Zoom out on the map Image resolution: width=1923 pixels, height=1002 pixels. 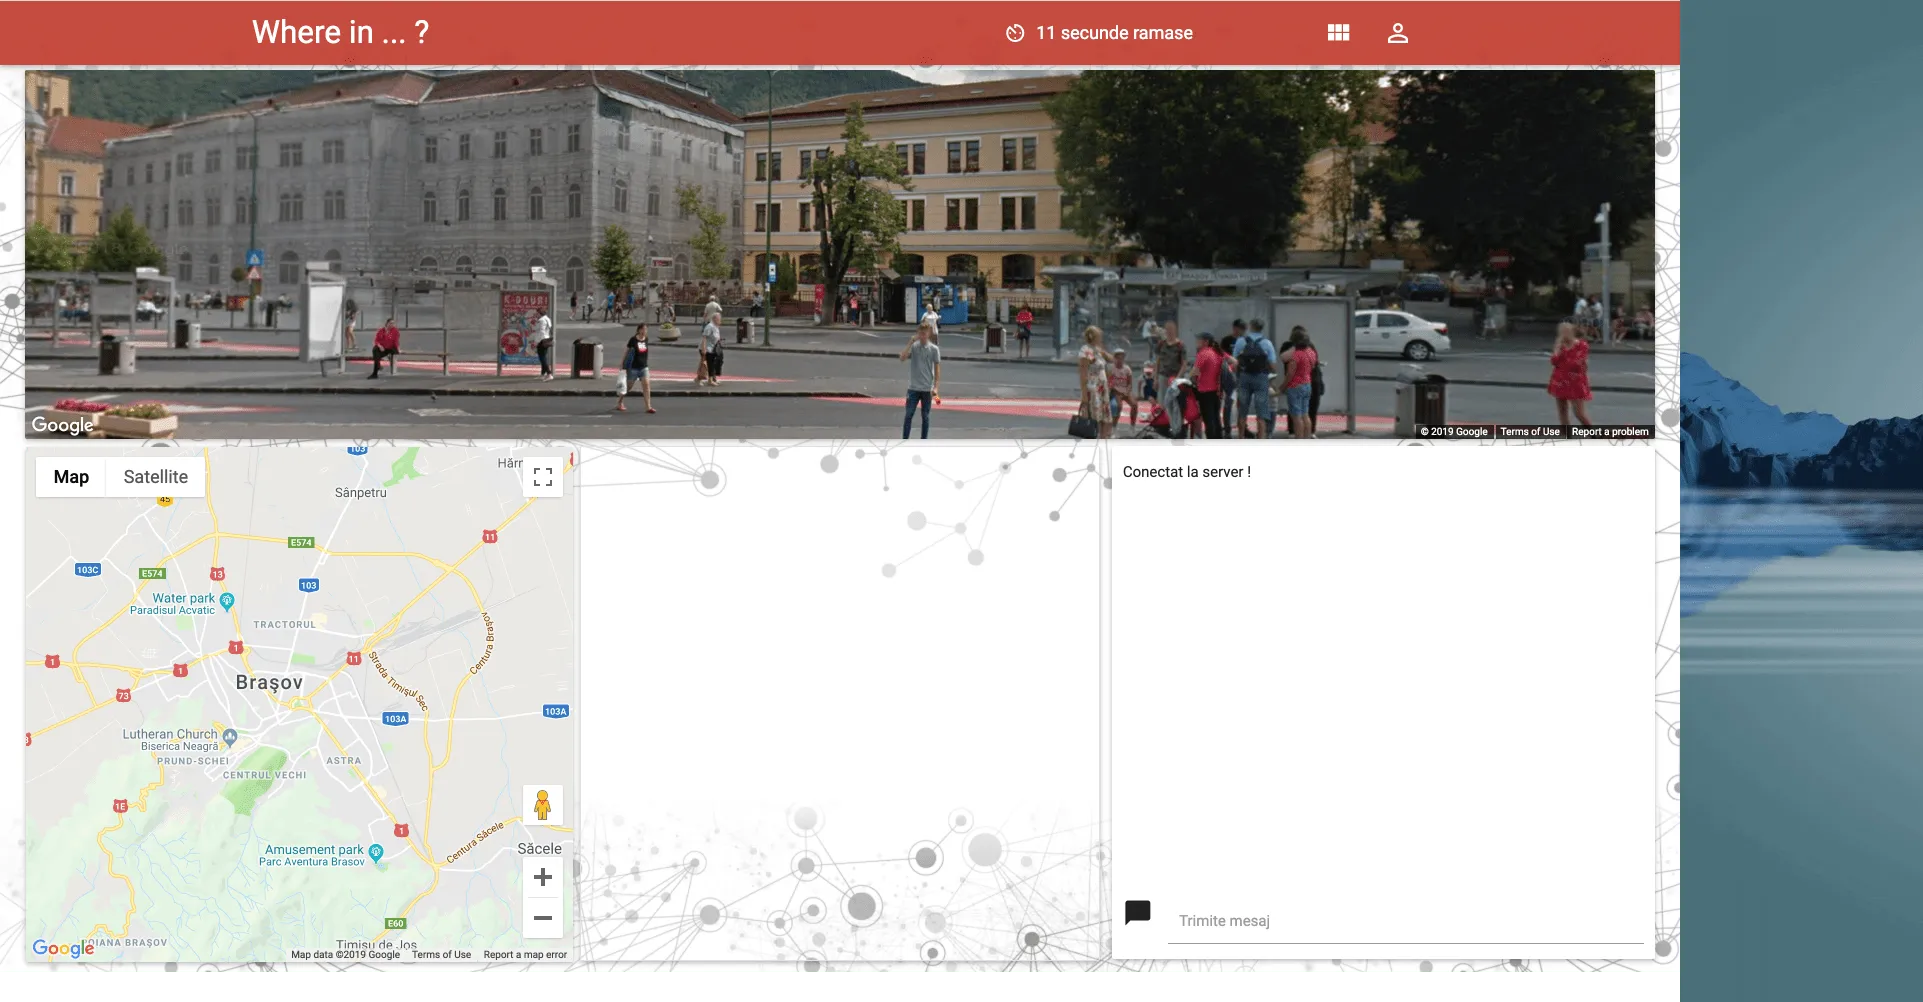(x=543, y=917)
